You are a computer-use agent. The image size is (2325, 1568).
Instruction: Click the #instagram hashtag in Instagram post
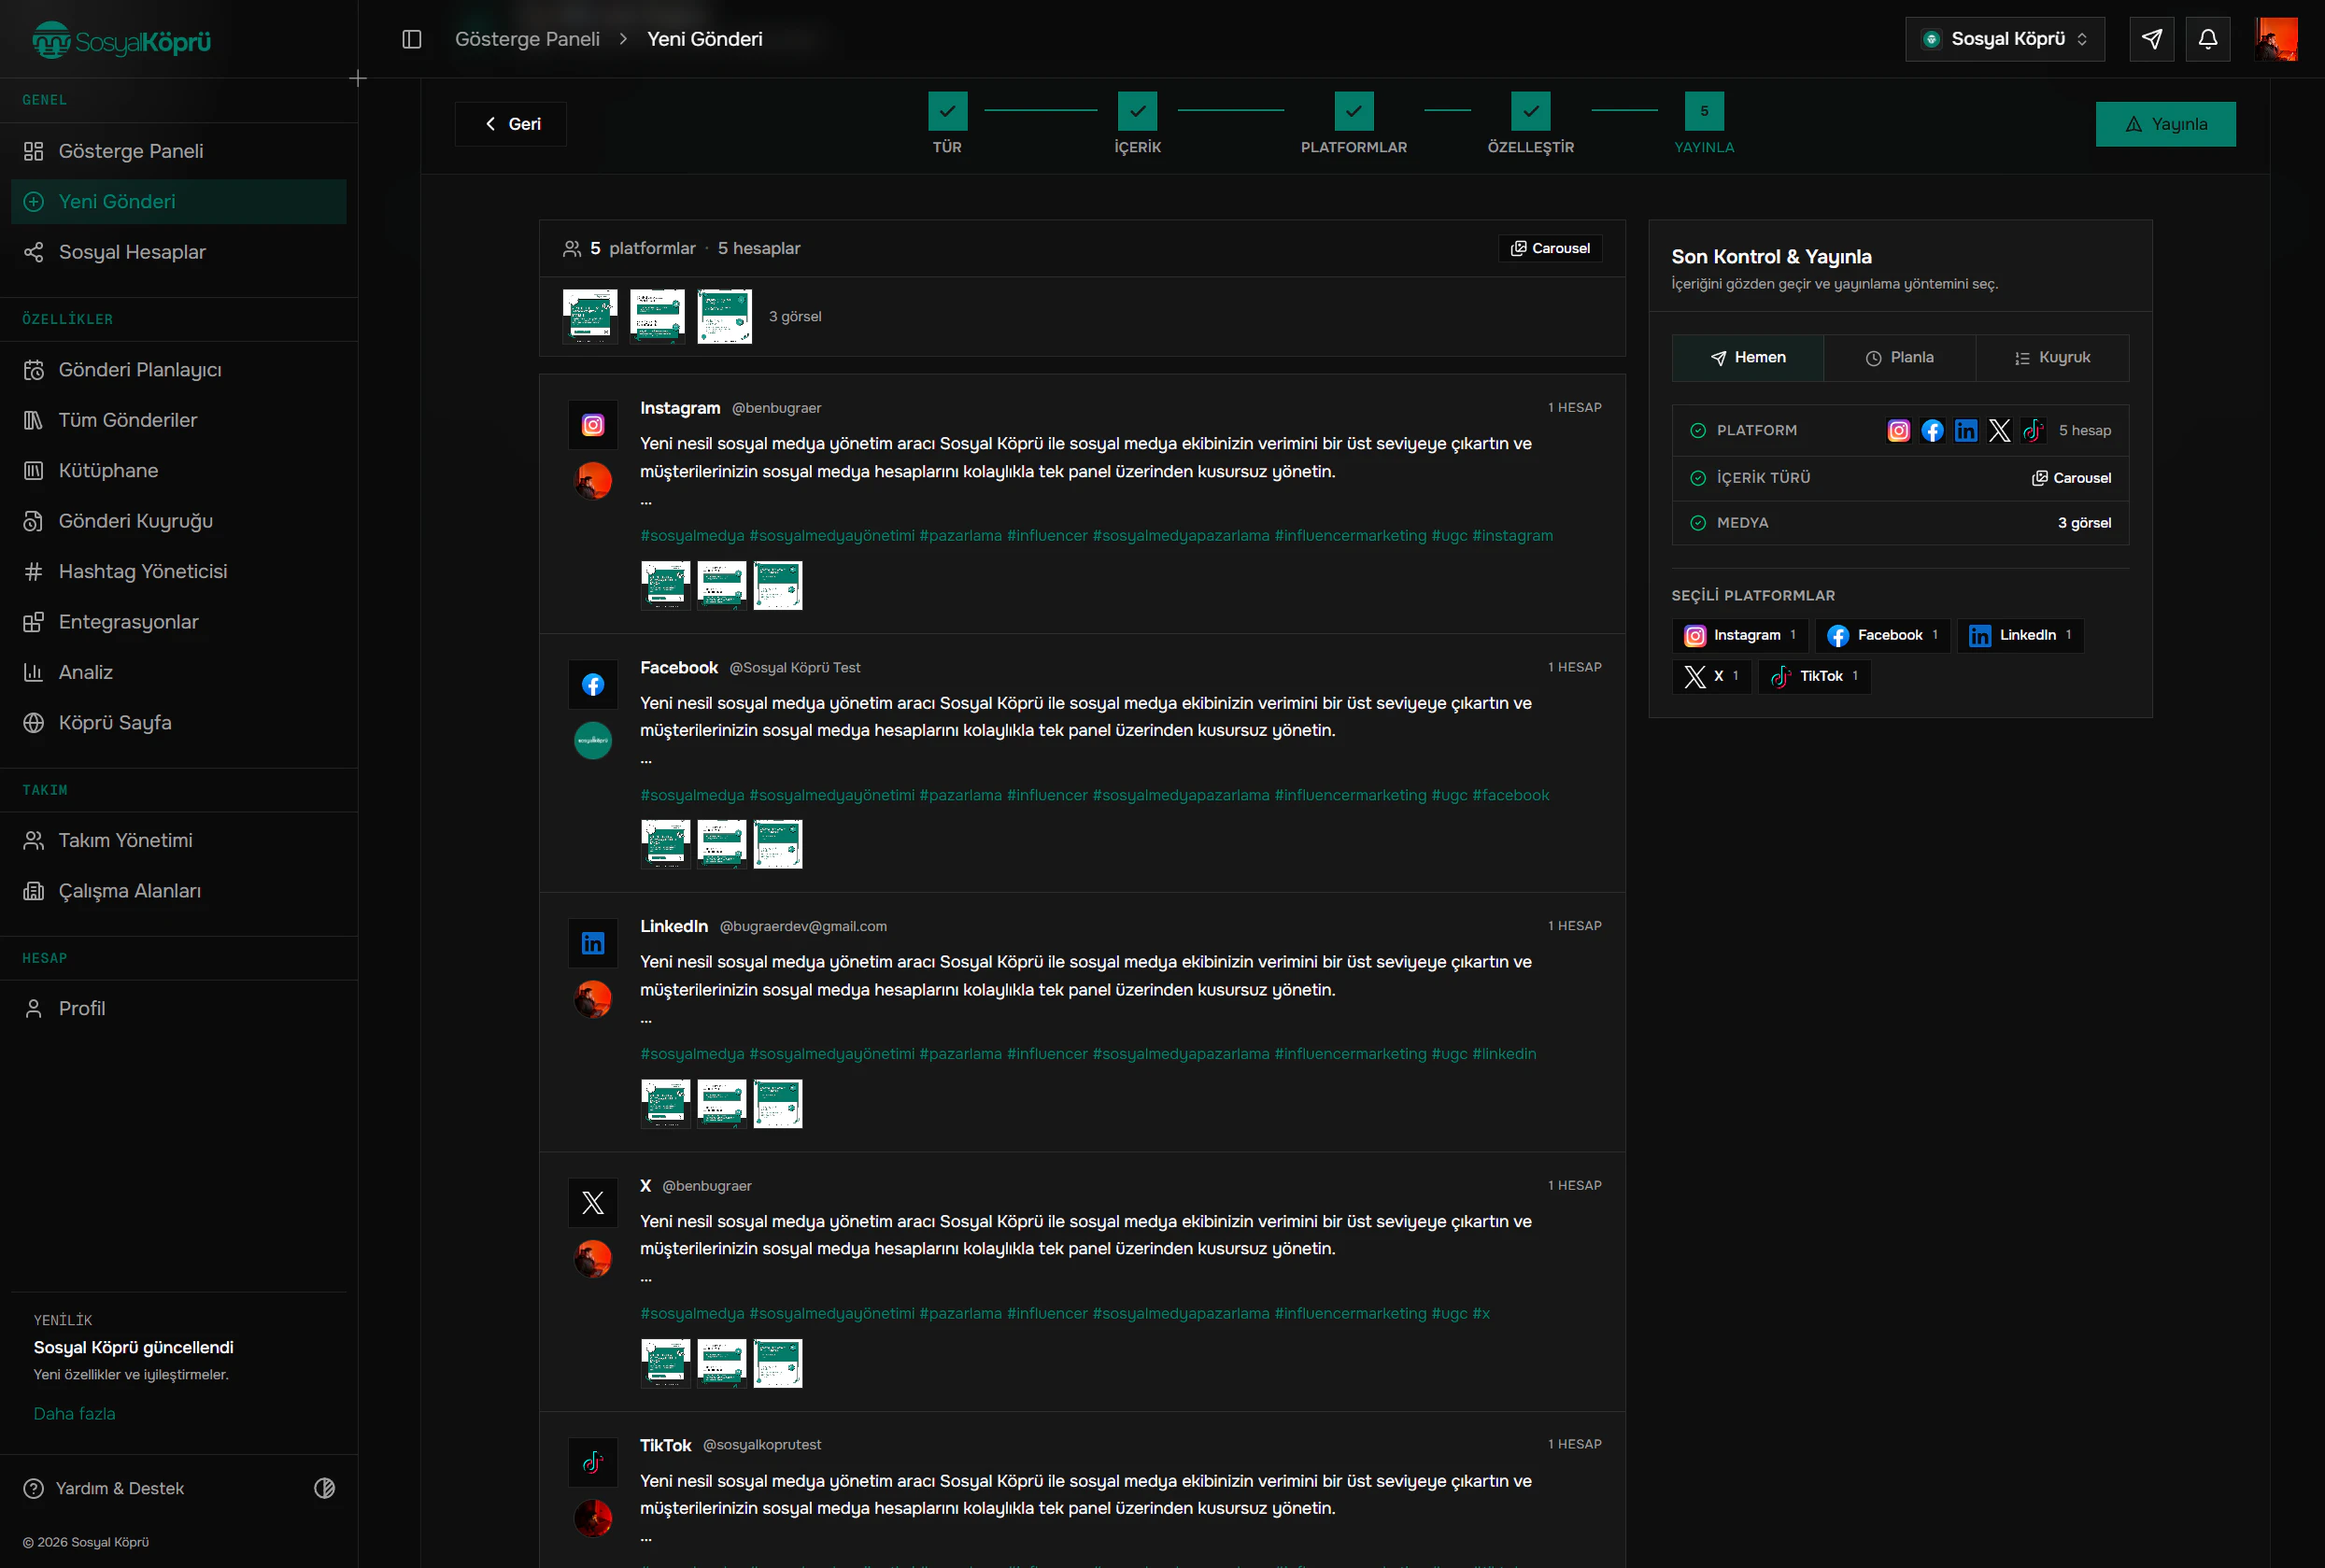(1512, 536)
